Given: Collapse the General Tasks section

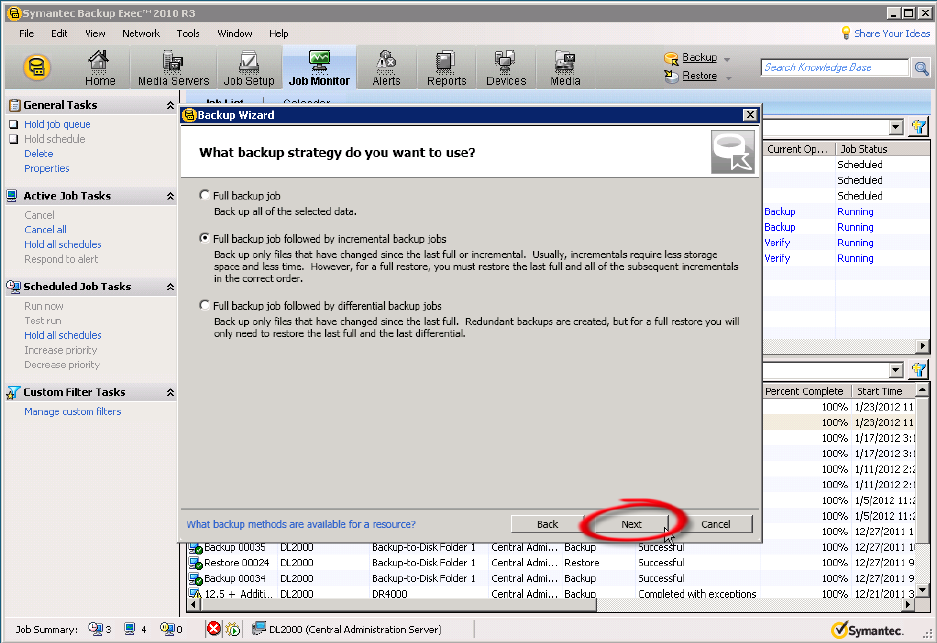Looking at the screenshot, I should point(170,105).
